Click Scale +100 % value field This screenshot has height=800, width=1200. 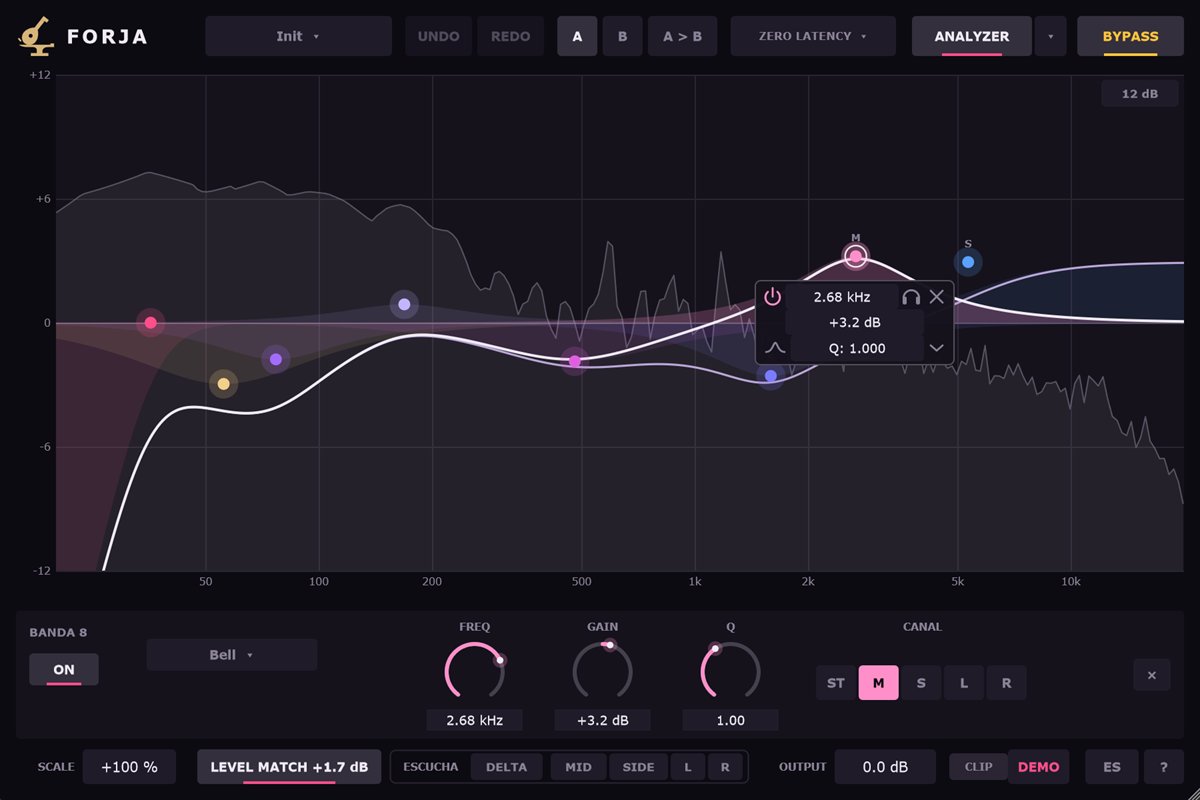click(129, 767)
